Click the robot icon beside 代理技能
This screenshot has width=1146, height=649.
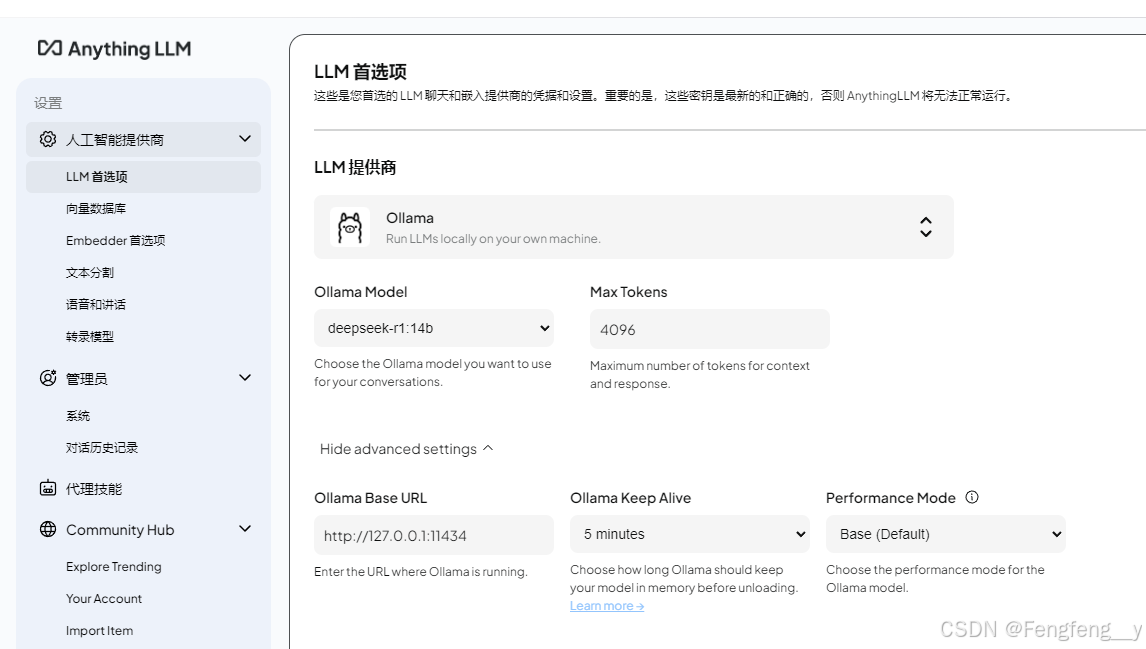tap(48, 488)
